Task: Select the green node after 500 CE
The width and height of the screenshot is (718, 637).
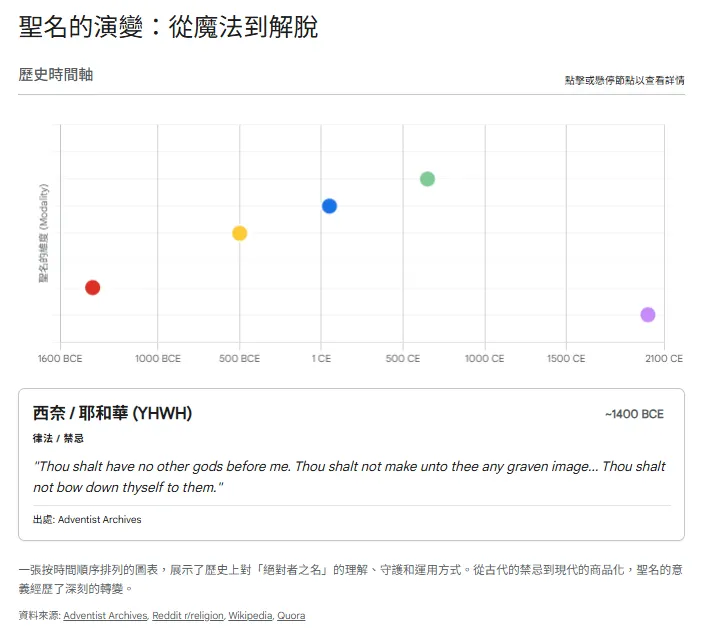Action: [x=427, y=179]
